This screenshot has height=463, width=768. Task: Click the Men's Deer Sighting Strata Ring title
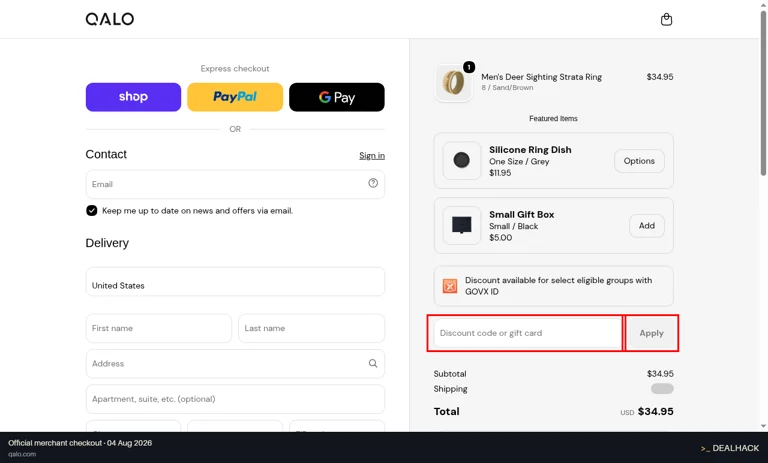[541, 77]
